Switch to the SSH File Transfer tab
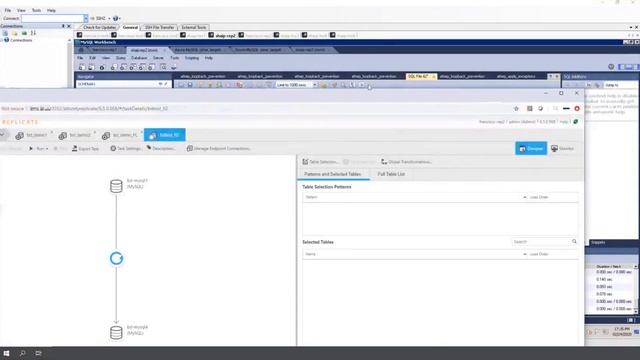This screenshot has height=360, width=640. (160, 27)
